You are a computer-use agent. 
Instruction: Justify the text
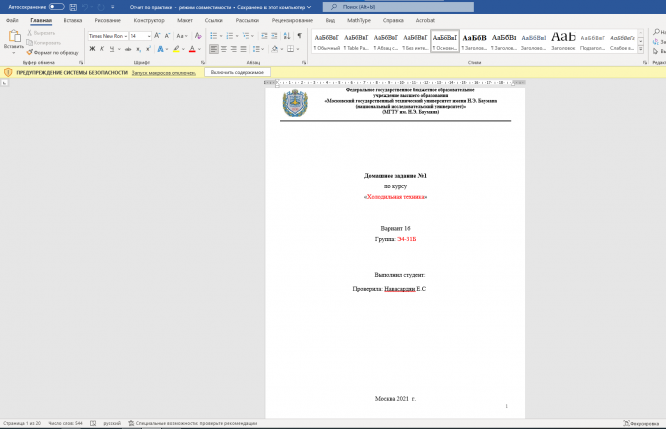tap(243, 49)
